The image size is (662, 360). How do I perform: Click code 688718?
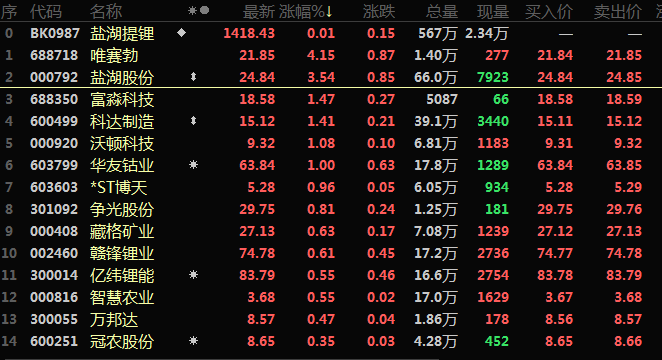coord(54,55)
